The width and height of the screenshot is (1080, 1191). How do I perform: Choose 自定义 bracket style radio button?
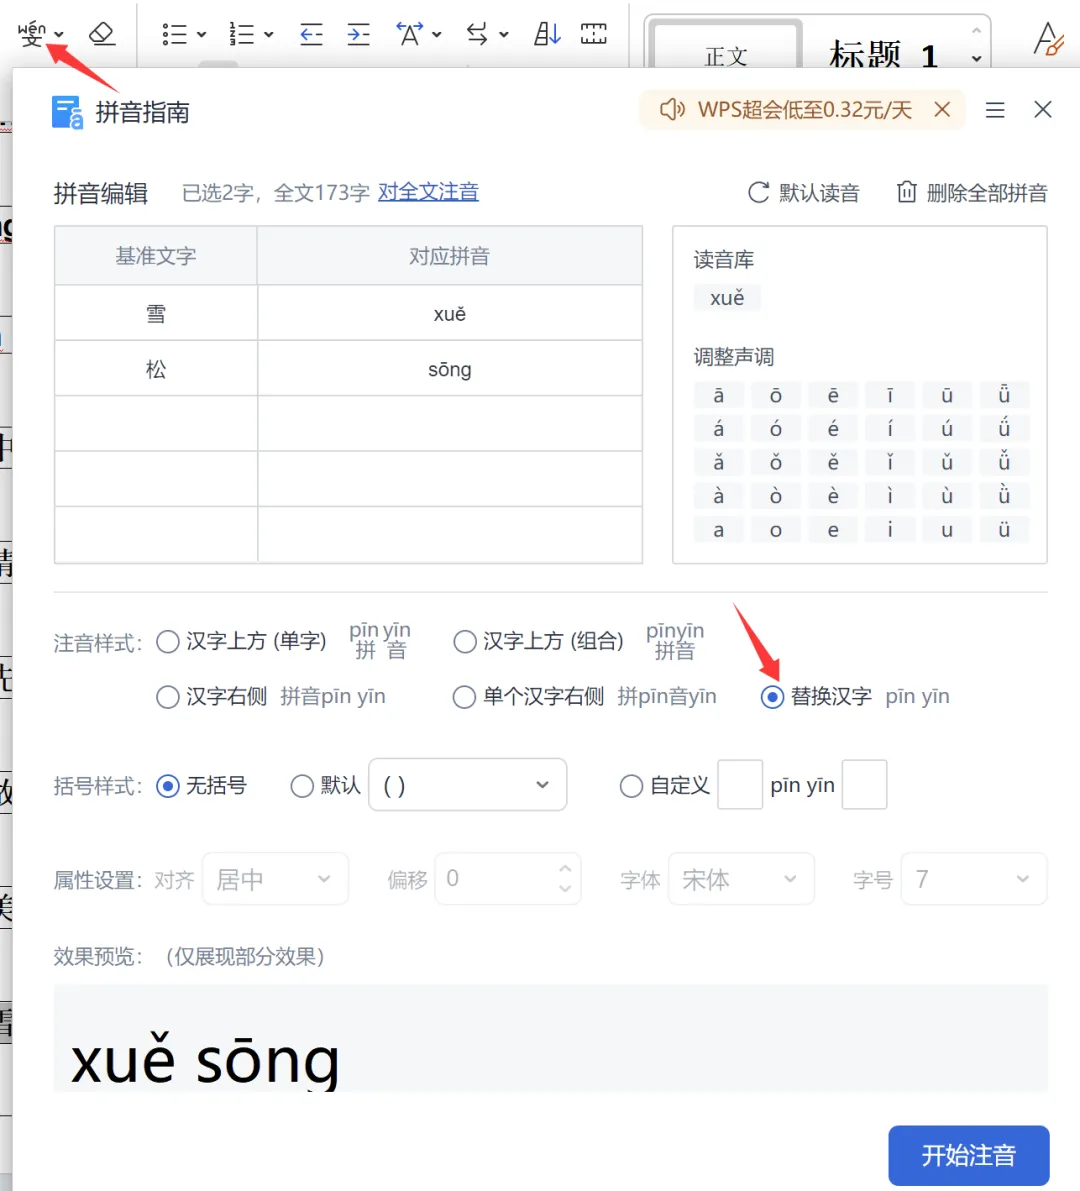(631, 785)
